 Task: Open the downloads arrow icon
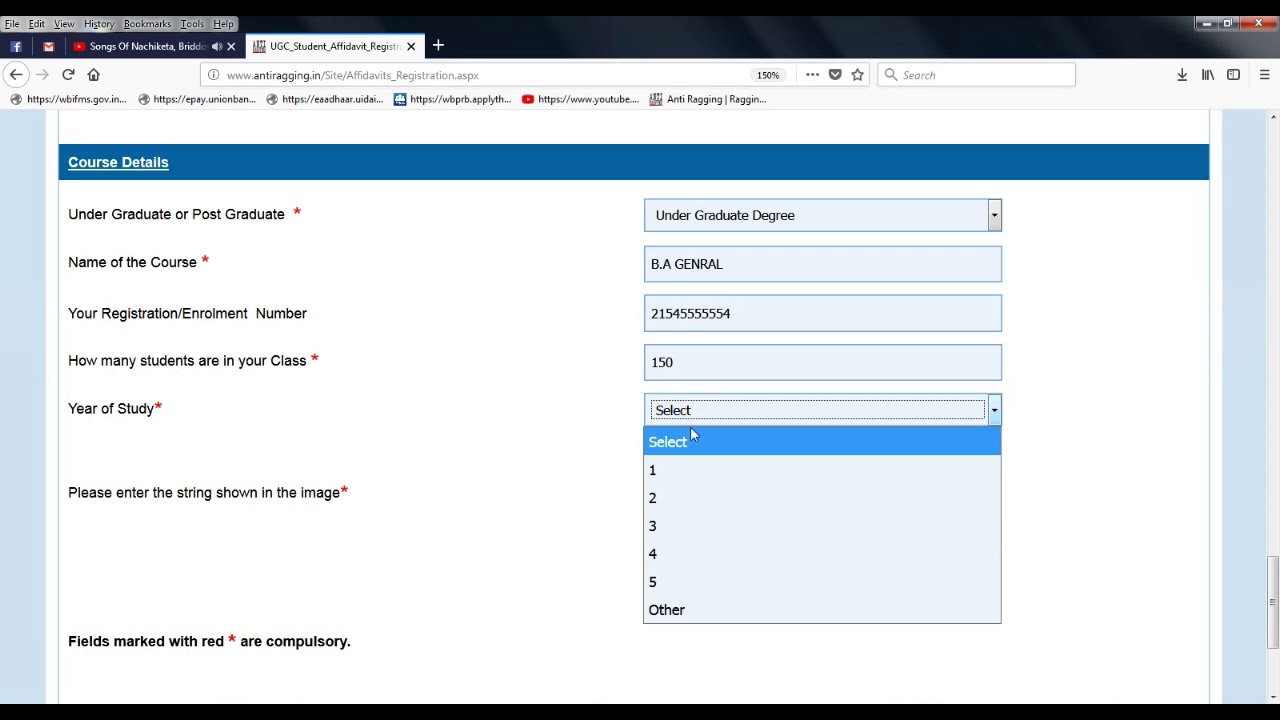[1182, 75]
